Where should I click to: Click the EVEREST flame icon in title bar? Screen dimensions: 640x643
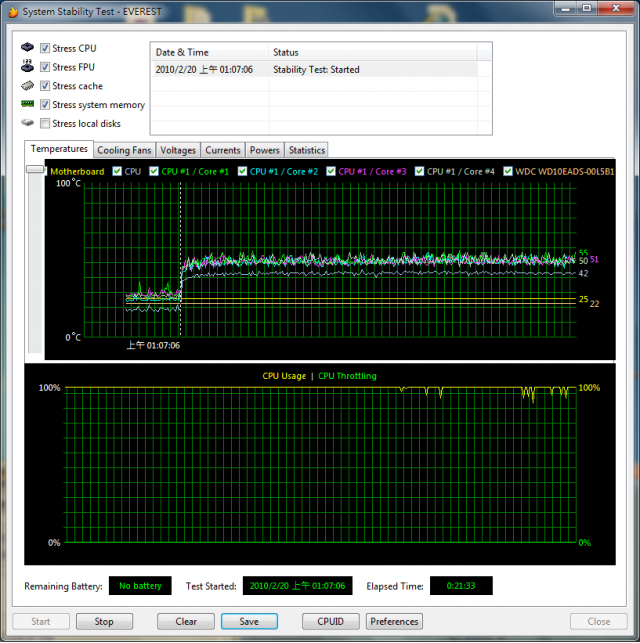point(13,11)
